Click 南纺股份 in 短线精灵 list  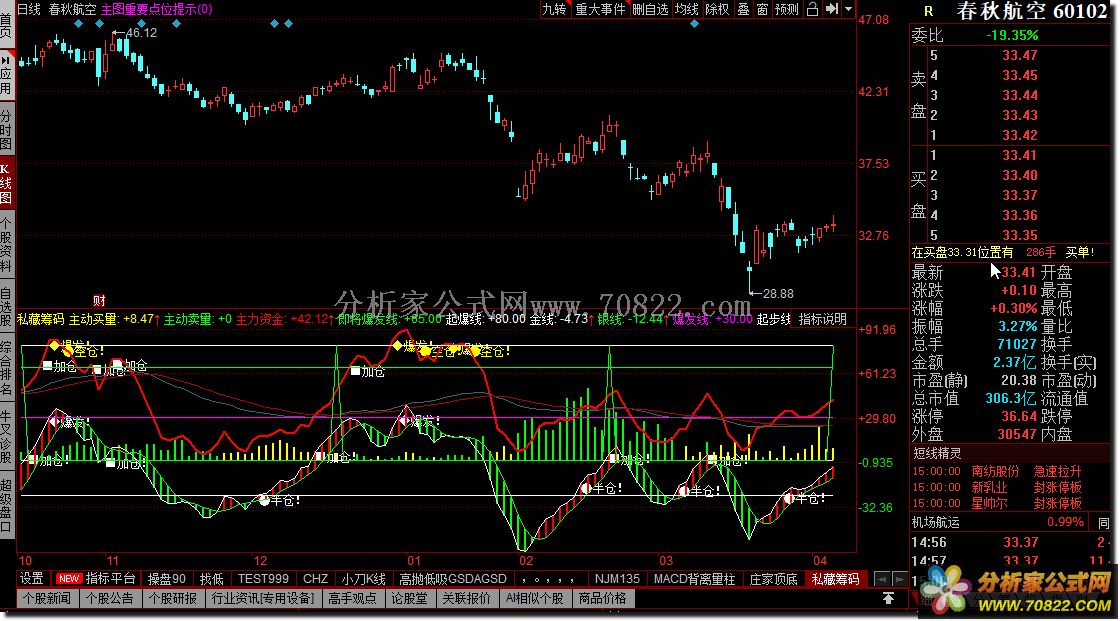click(x=995, y=472)
